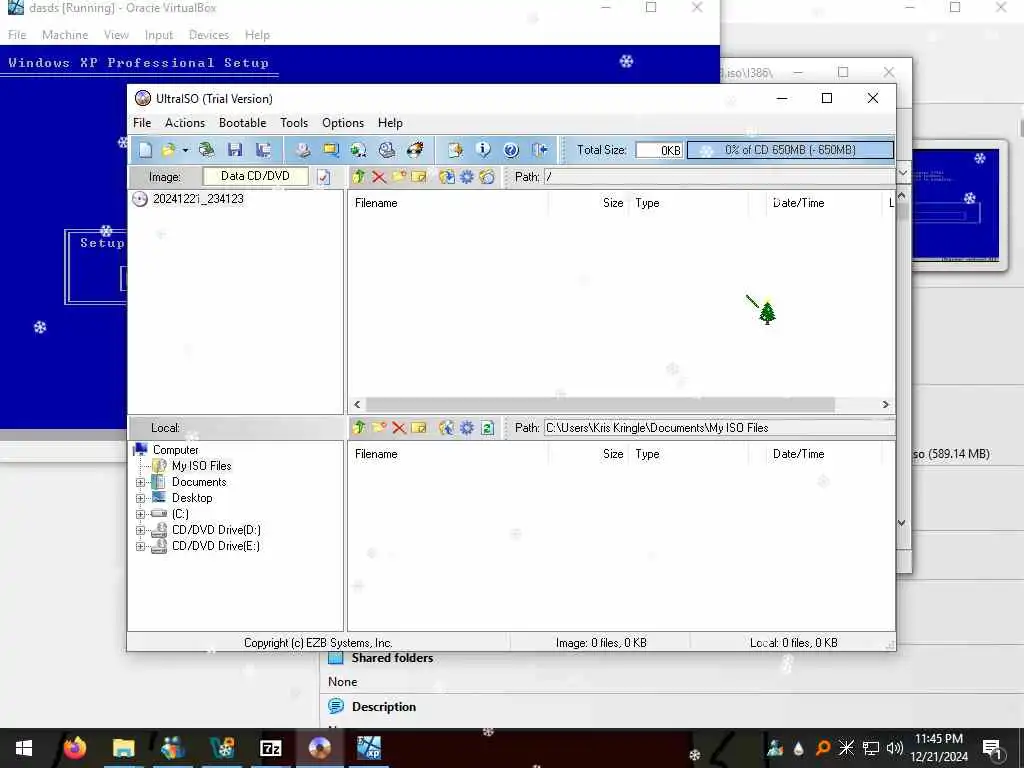
Task: Click the globe icon after the gear in image toolbar
Action: 487,176
